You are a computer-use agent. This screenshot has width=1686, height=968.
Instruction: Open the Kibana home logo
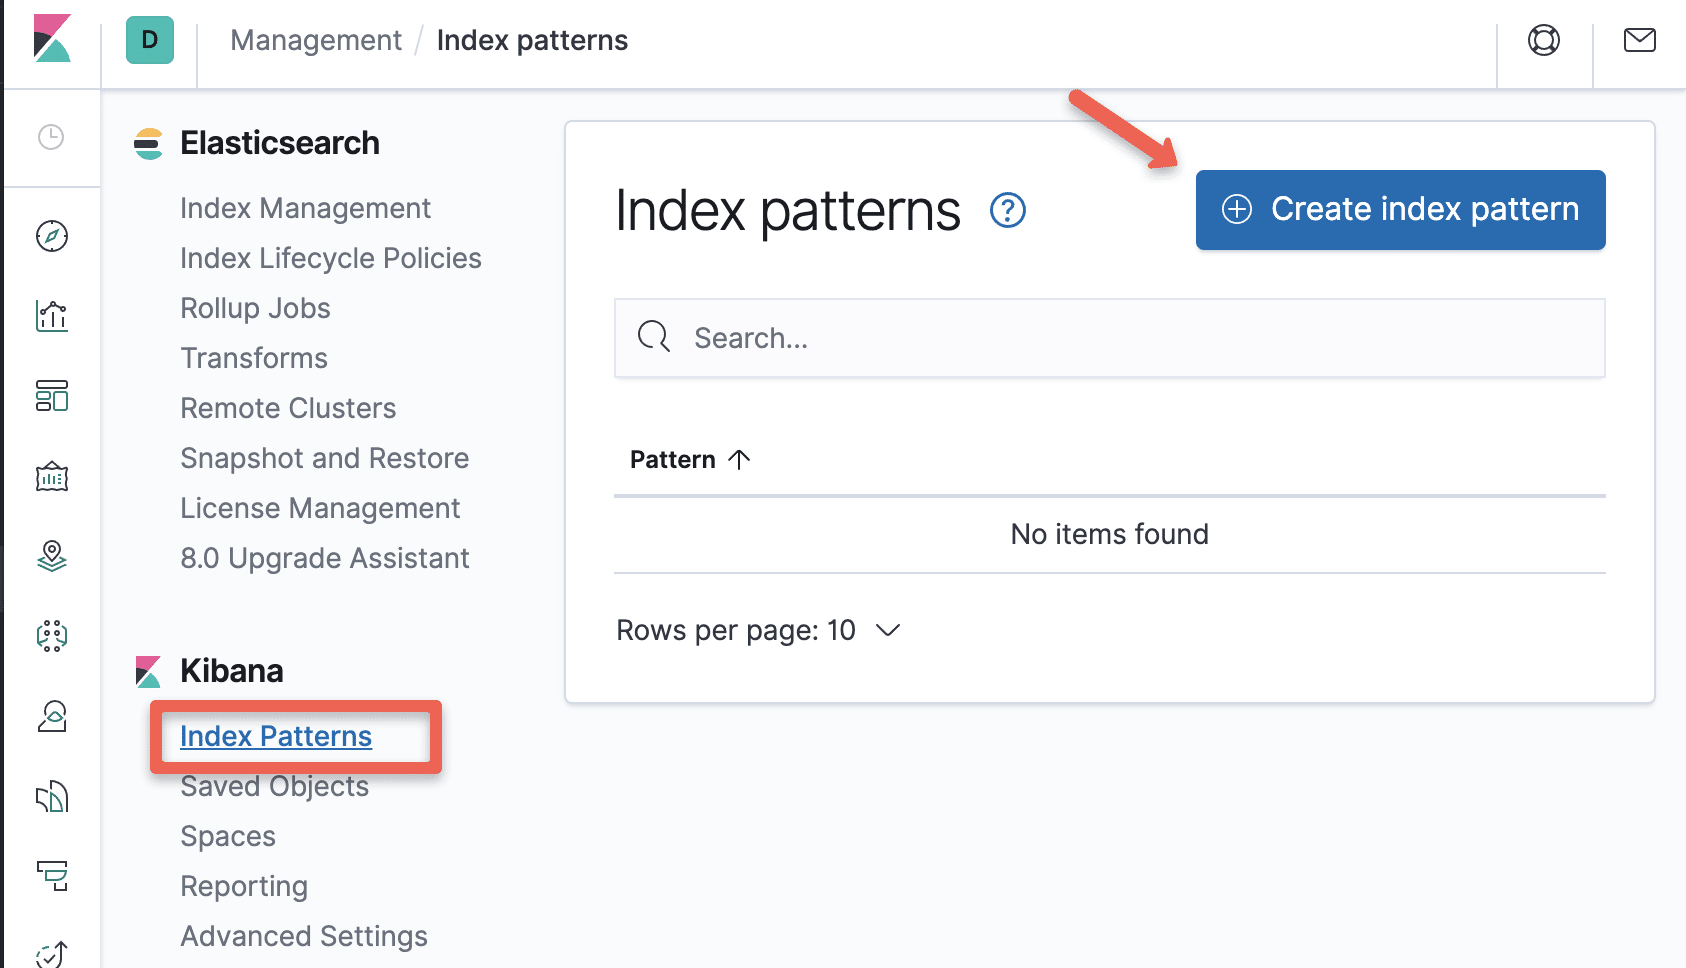coord(52,40)
